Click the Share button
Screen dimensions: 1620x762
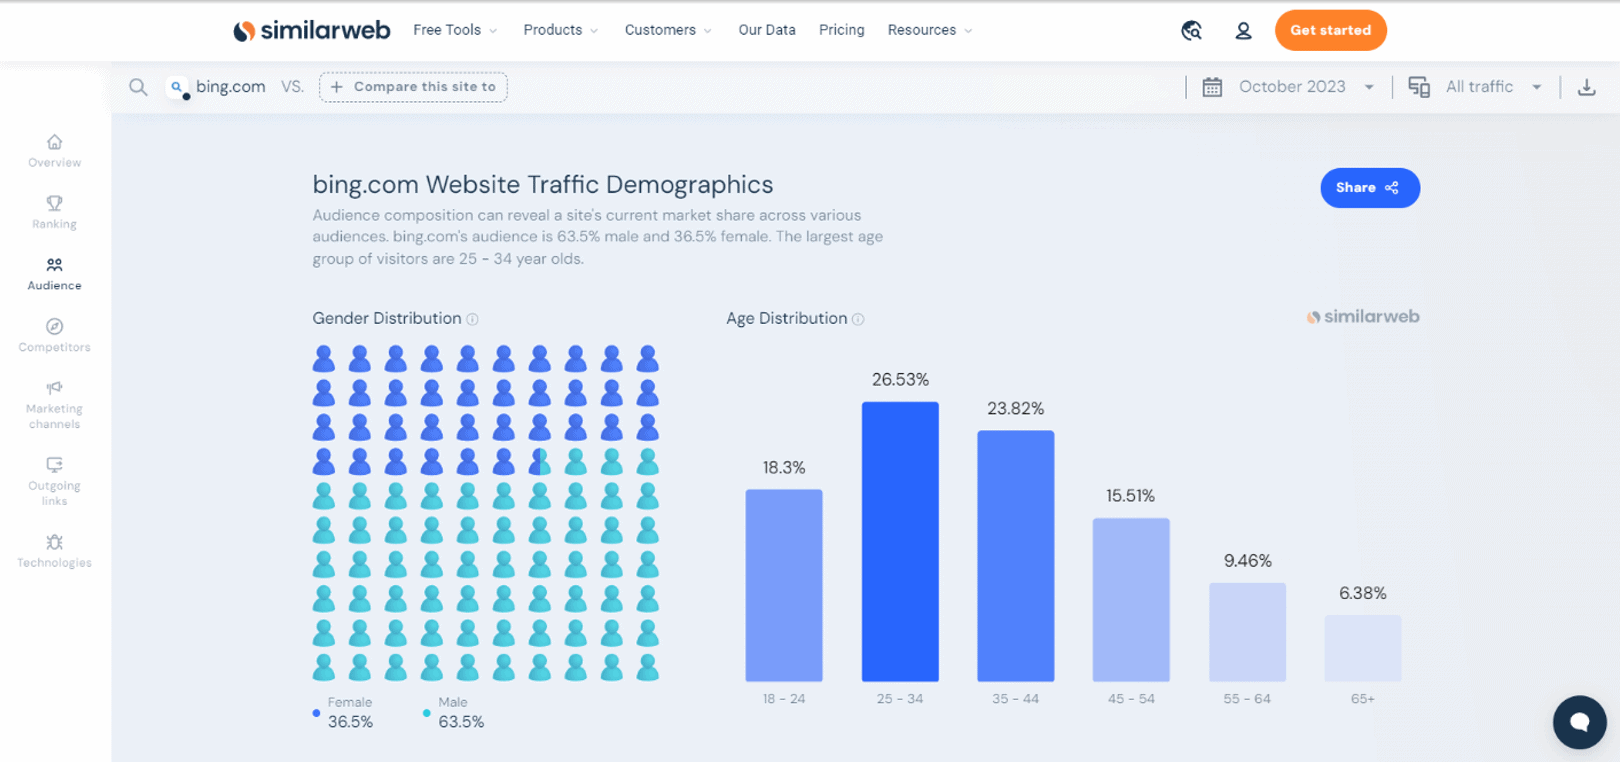tap(1370, 188)
